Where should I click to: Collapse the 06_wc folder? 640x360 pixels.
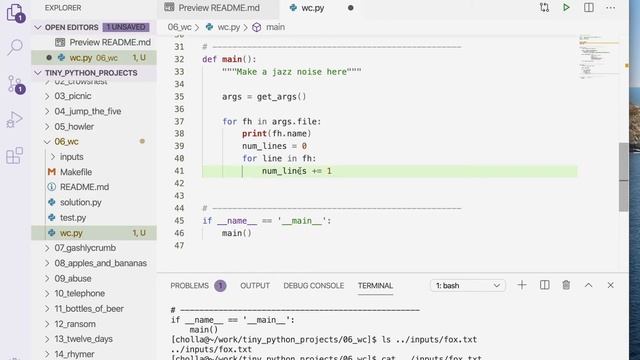[47, 142]
